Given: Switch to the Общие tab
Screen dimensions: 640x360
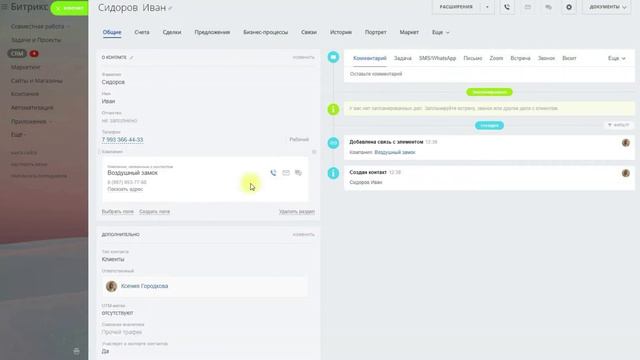Looking at the screenshot, I should pos(112,32).
